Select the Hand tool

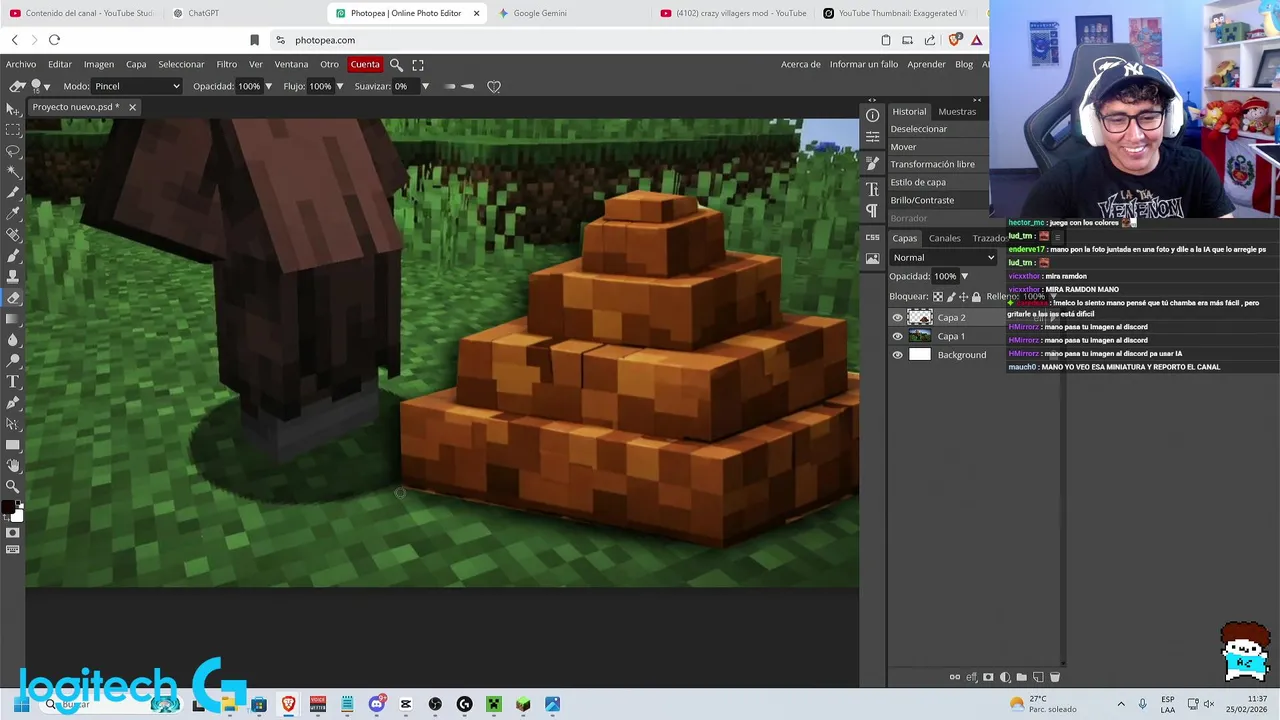pyautogui.click(x=12, y=466)
